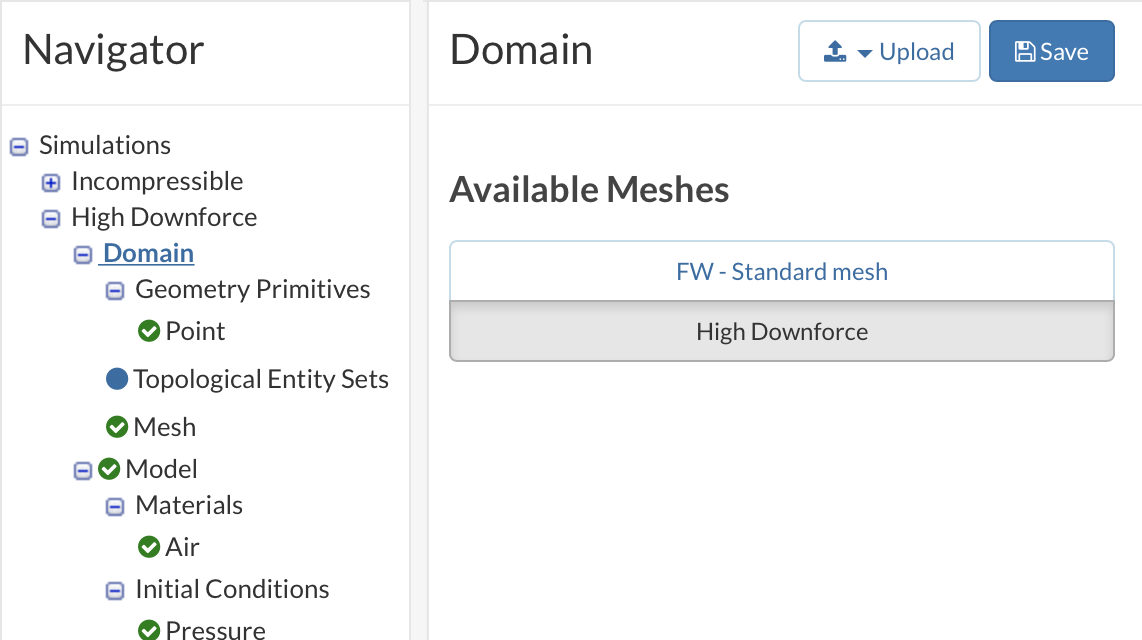Expand the Incompressible simulation node
This screenshot has height=640, width=1142.
51,182
